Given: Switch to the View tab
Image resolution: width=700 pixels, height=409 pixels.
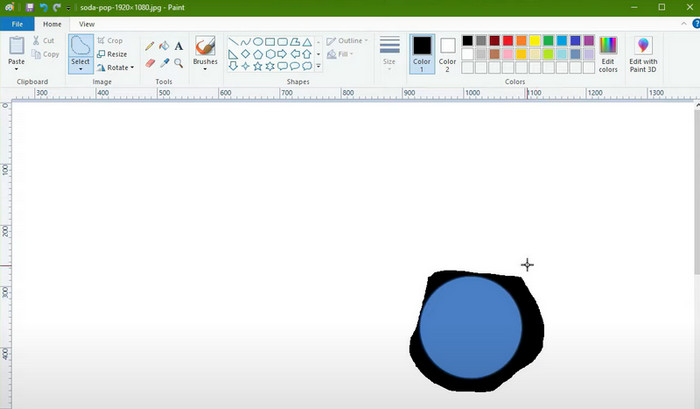Looking at the screenshot, I should tap(87, 24).
